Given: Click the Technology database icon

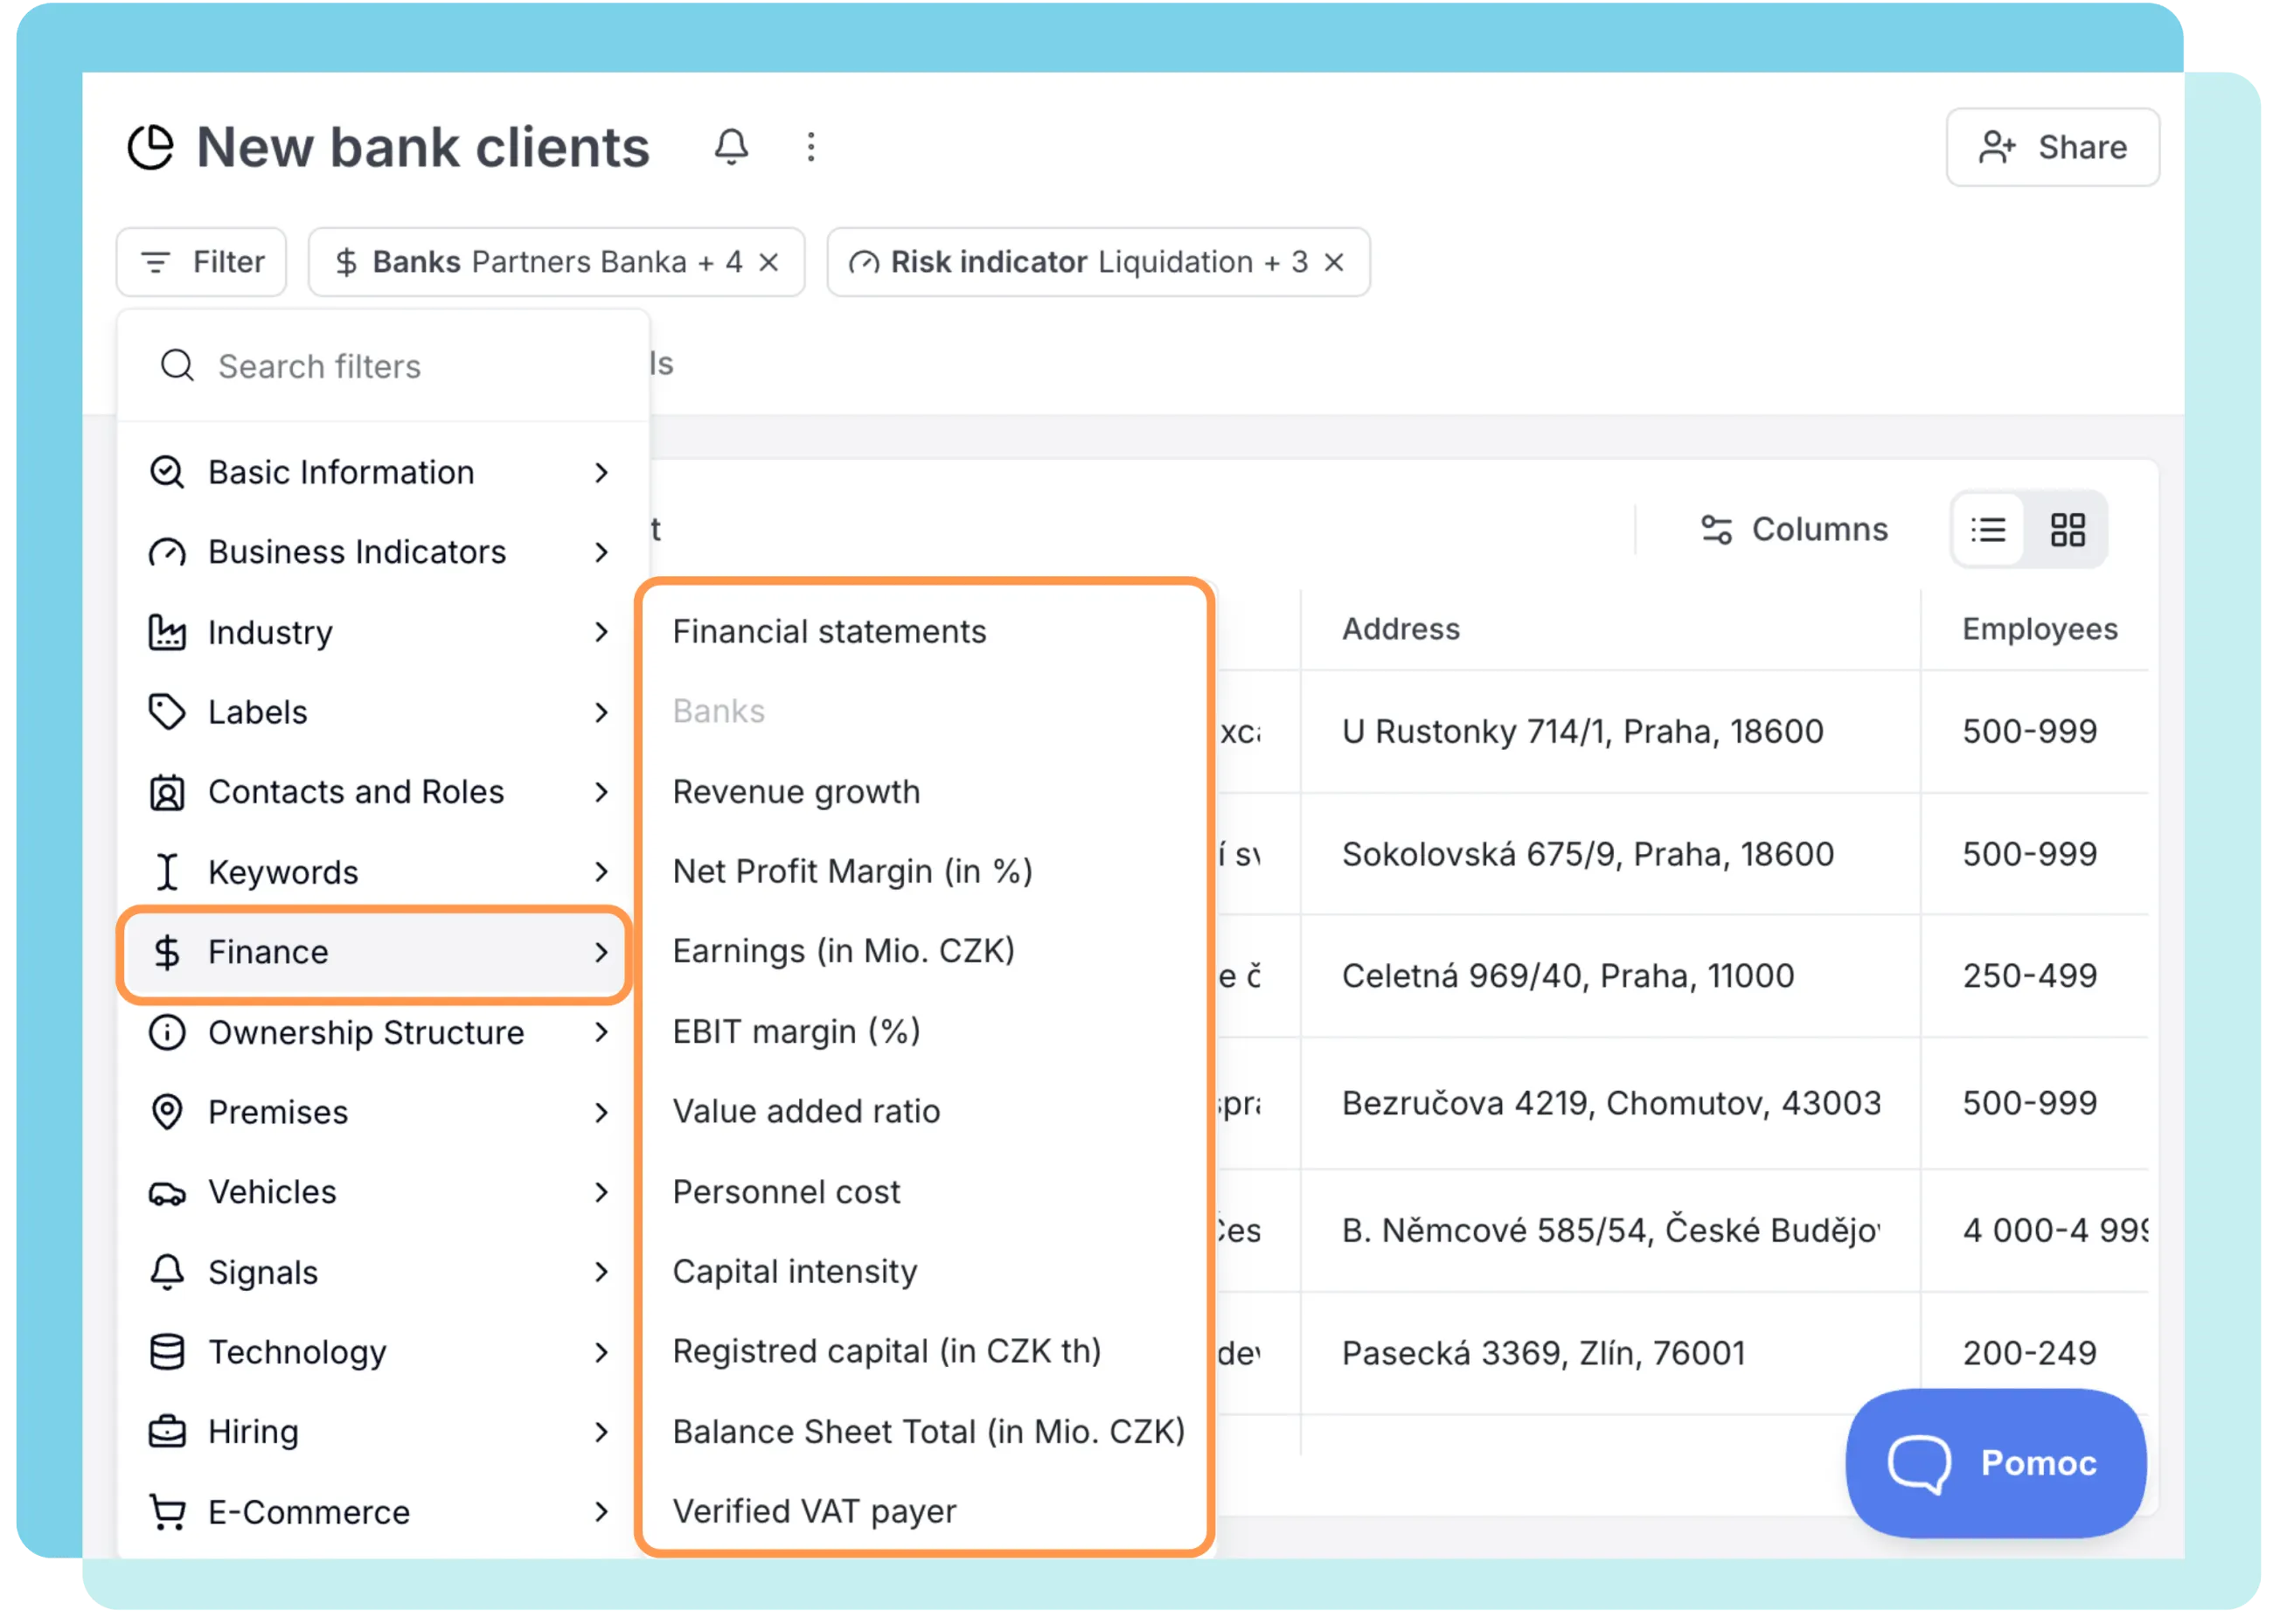Looking at the screenshot, I should tap(167, 1352).
